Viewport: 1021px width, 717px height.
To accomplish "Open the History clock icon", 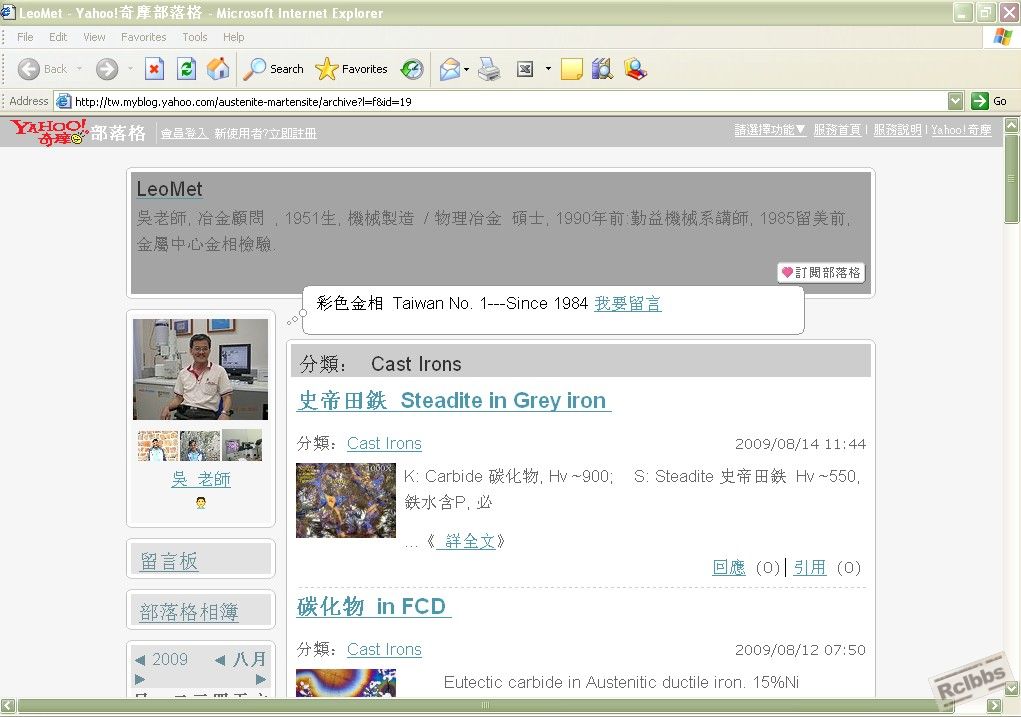I will coord(412,69).
